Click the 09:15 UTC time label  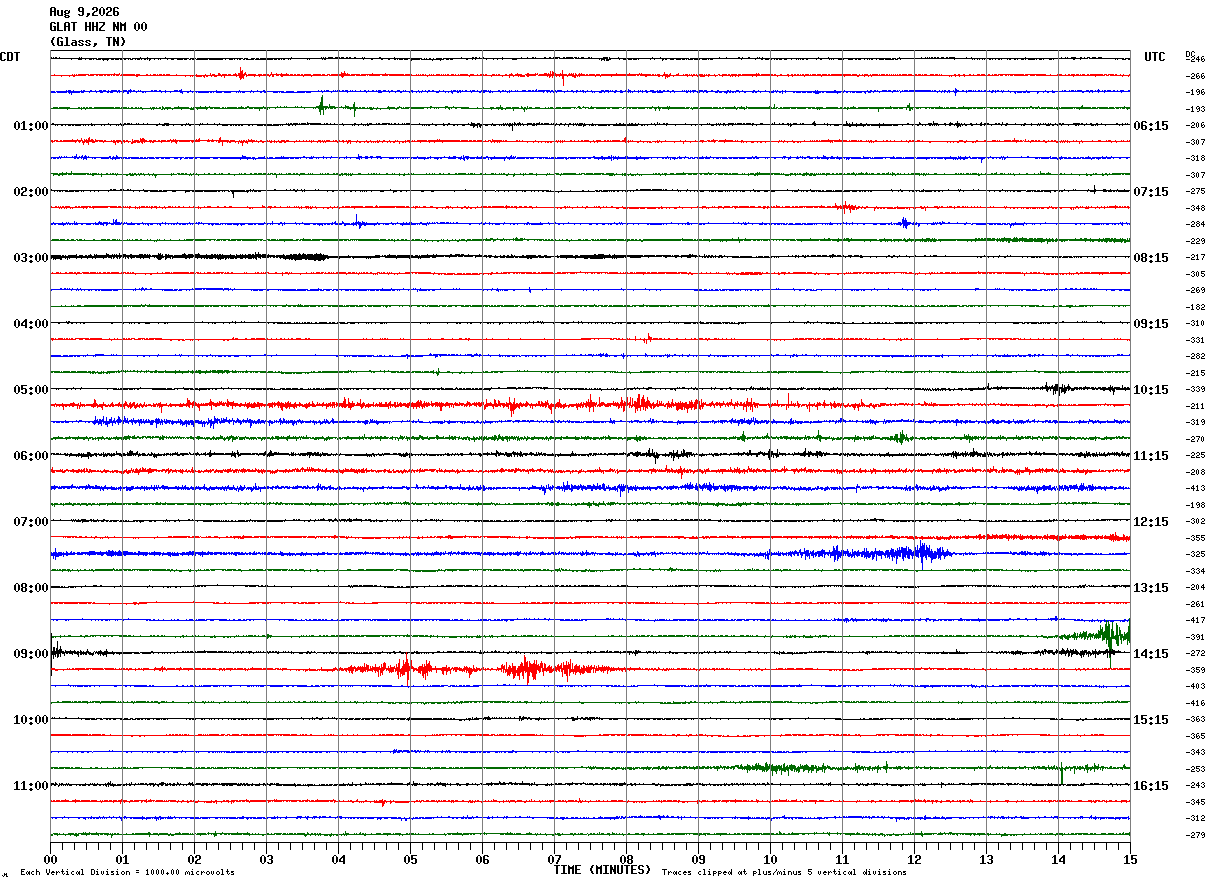click(1151, 324)
